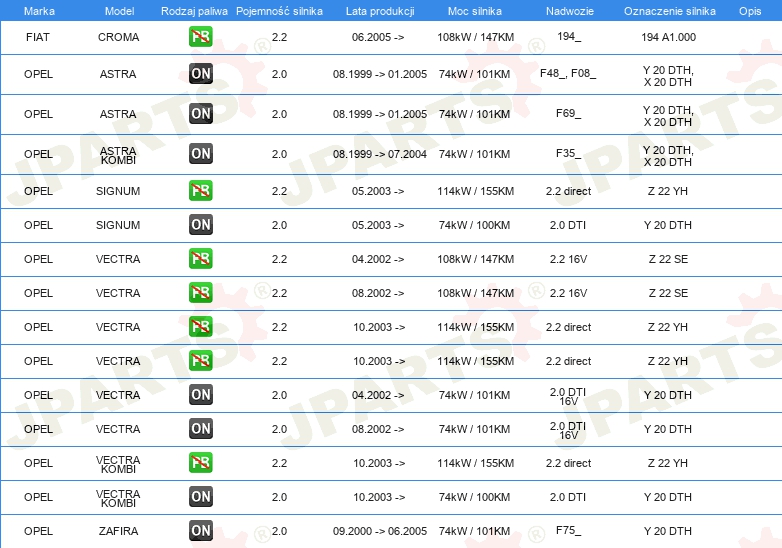
Task: Click the diesel ON icon in the SIGNUM 2.0 row
Action: (200, 225)
